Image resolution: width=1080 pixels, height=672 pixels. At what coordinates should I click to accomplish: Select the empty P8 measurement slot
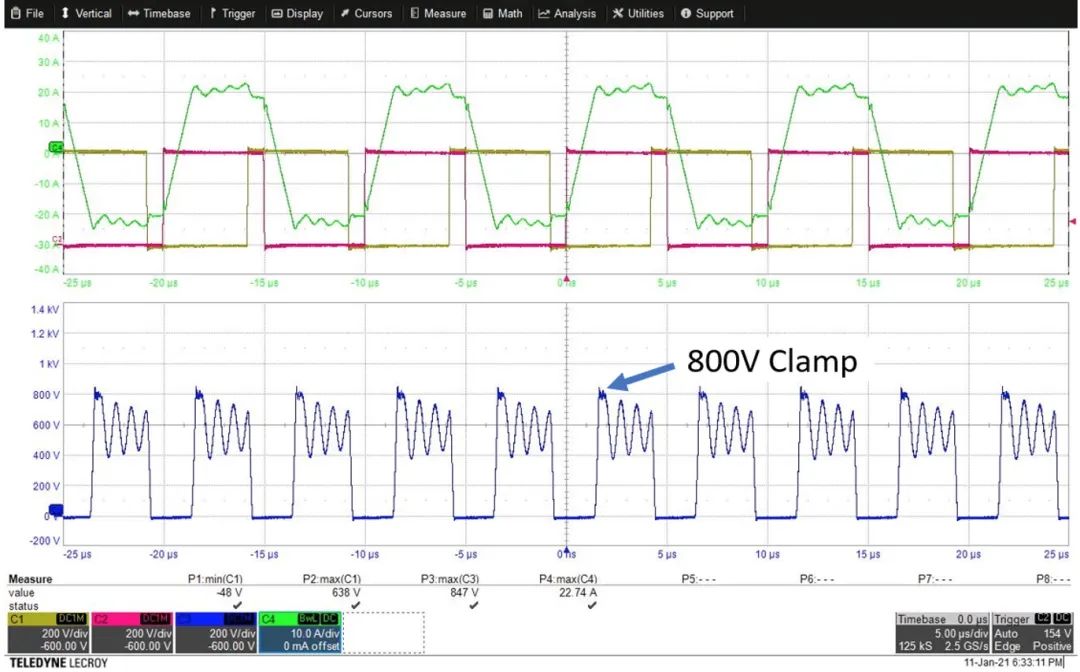pyautogui.click(x=1053, y=579)
